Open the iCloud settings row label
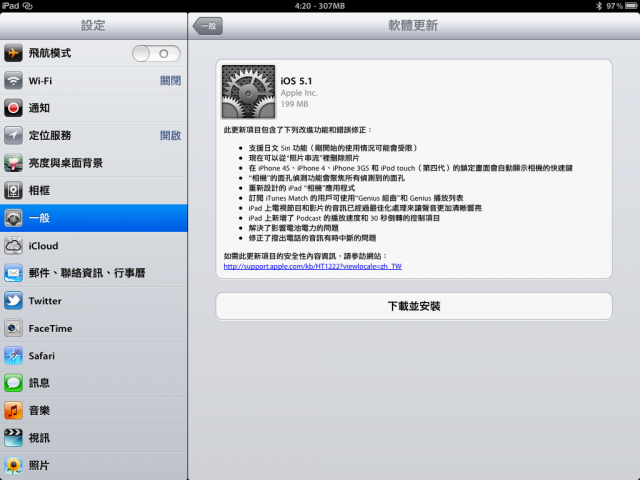This screenshot has width=640, height=480. 43,246
